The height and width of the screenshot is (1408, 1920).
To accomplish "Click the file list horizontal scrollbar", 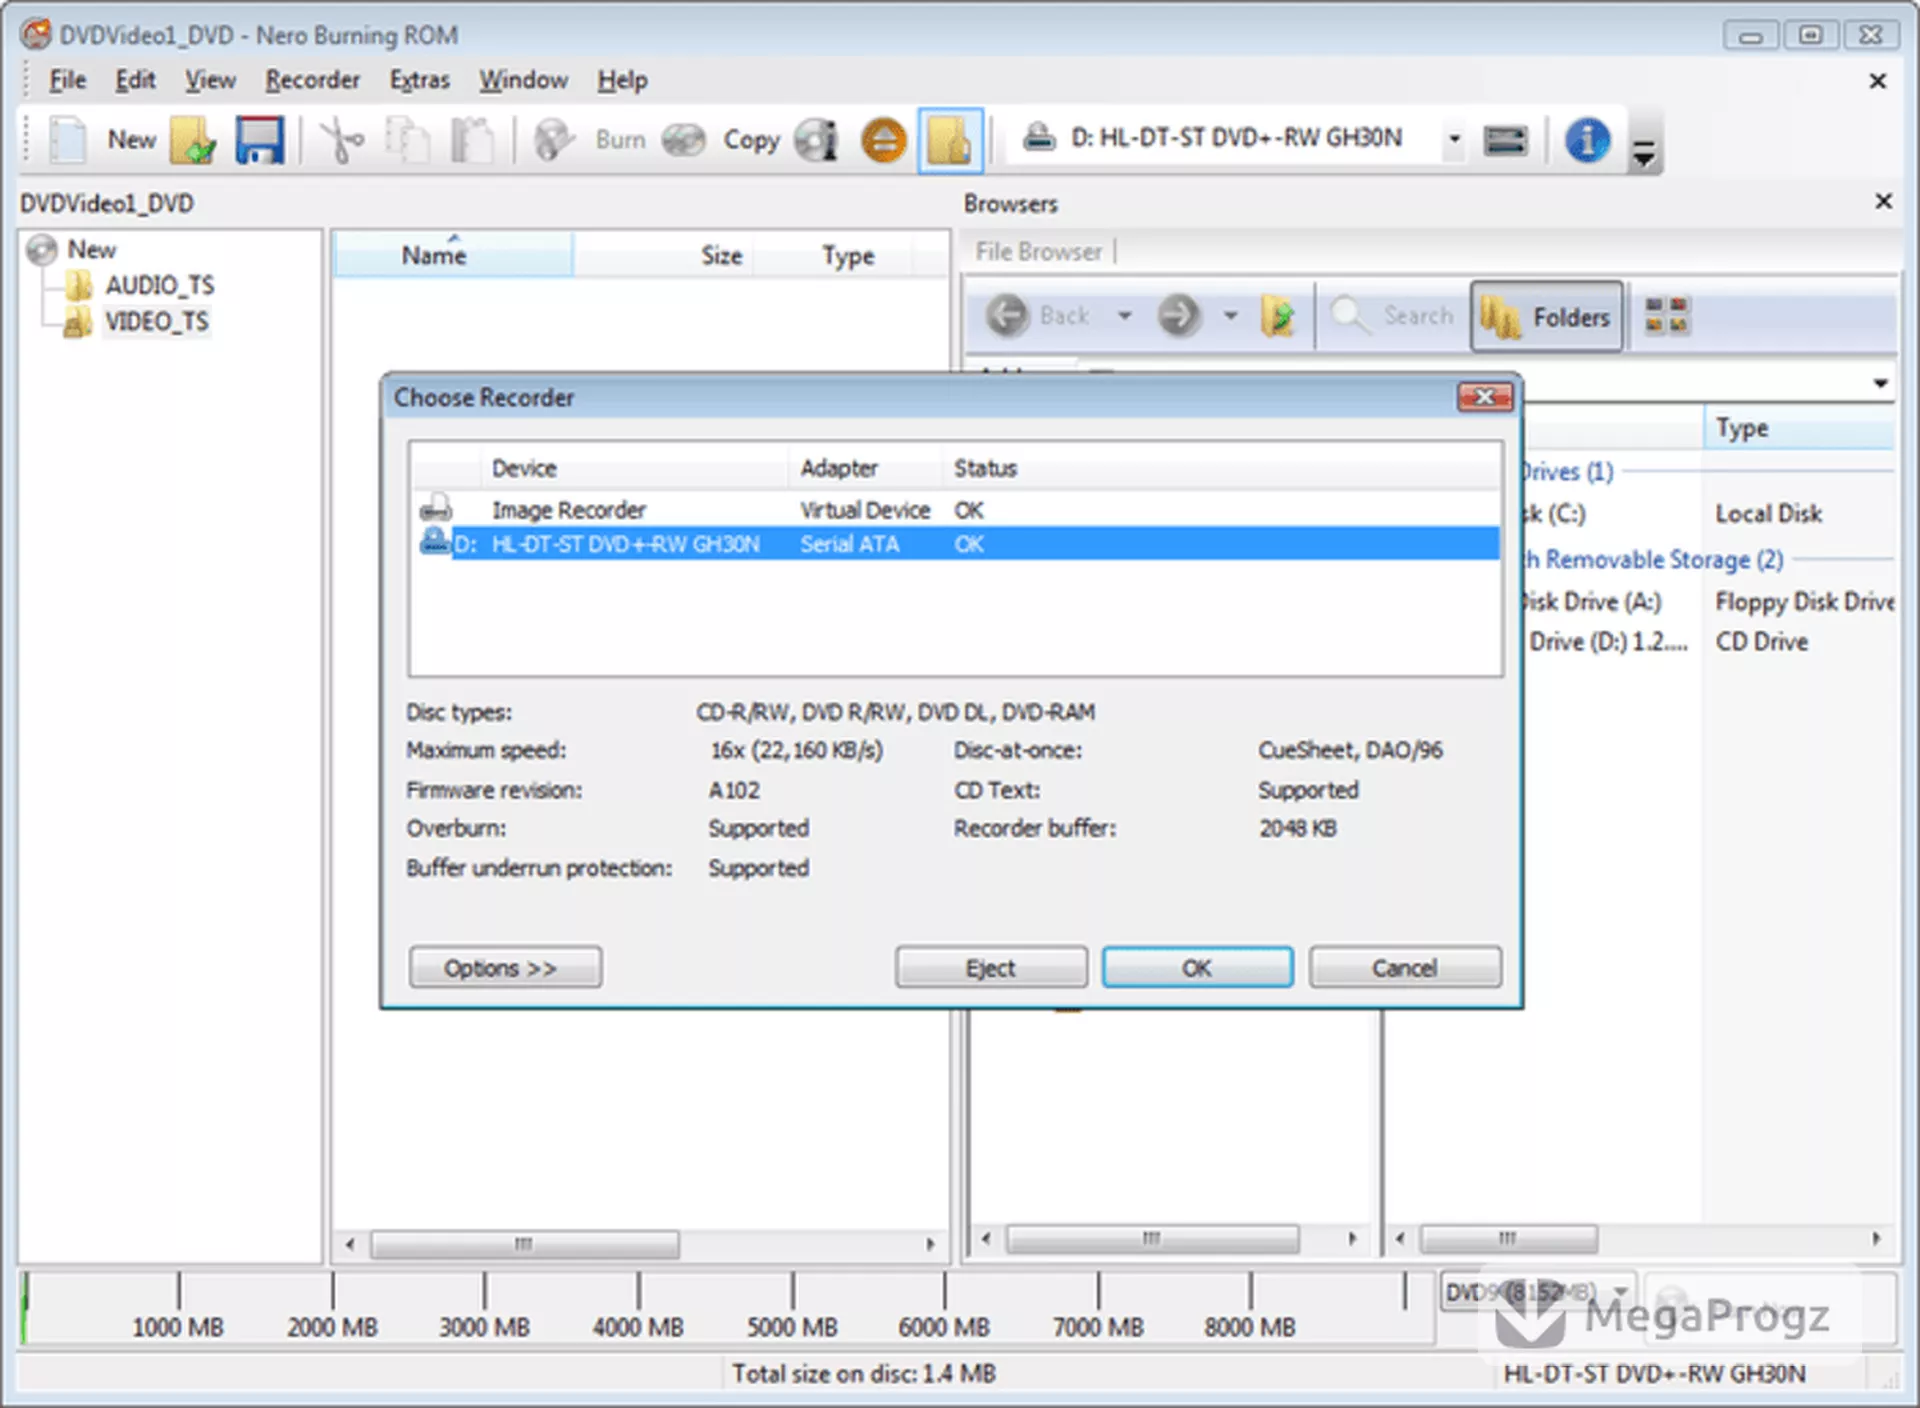I will (x=640, y=1244).
